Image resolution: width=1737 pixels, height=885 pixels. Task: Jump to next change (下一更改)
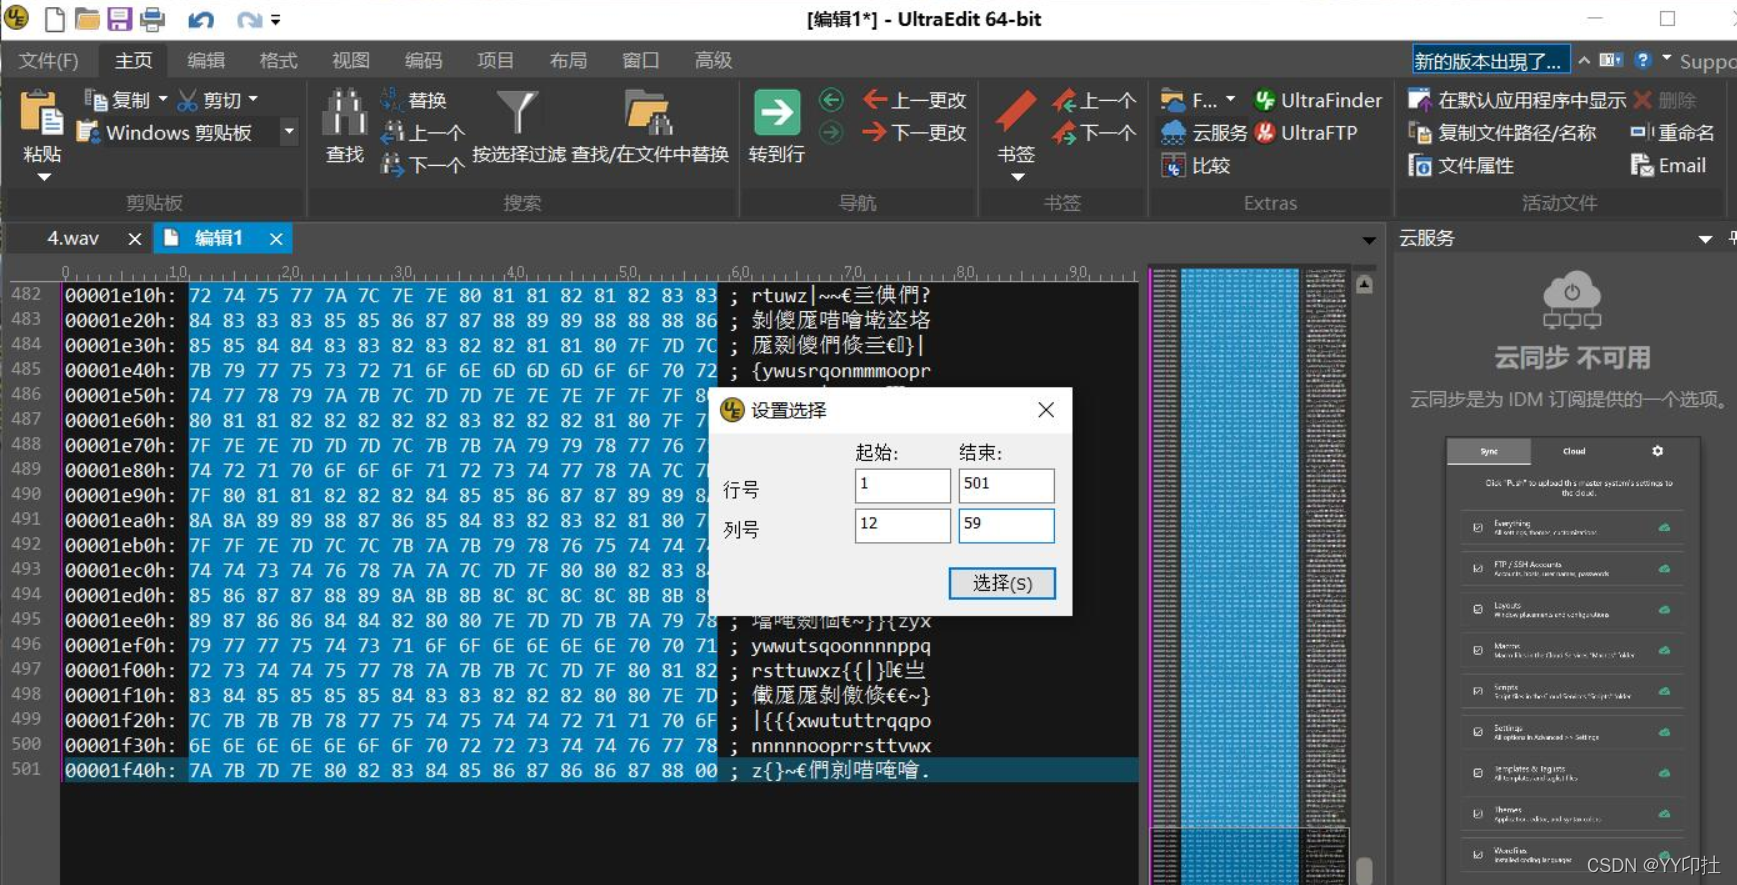tap(915, 132)
